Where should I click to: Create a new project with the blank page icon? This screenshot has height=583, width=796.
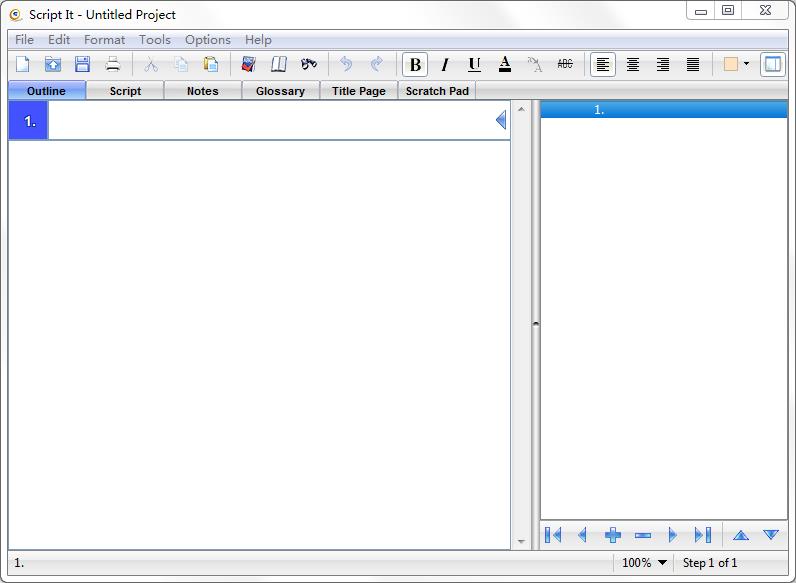[23, 64]
